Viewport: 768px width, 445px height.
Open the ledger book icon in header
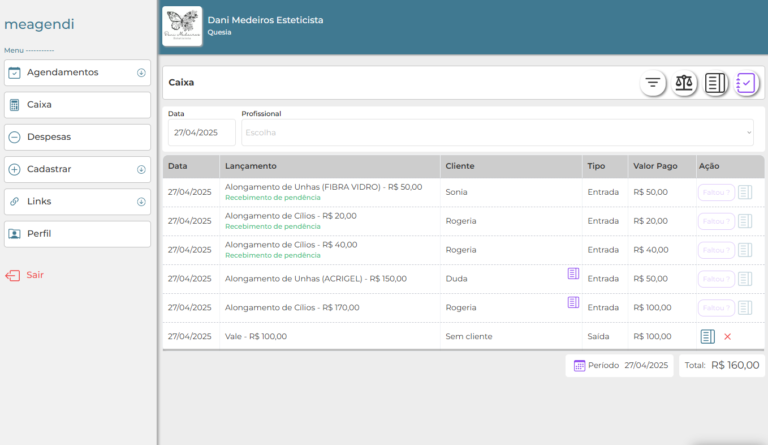click(715, 84)
